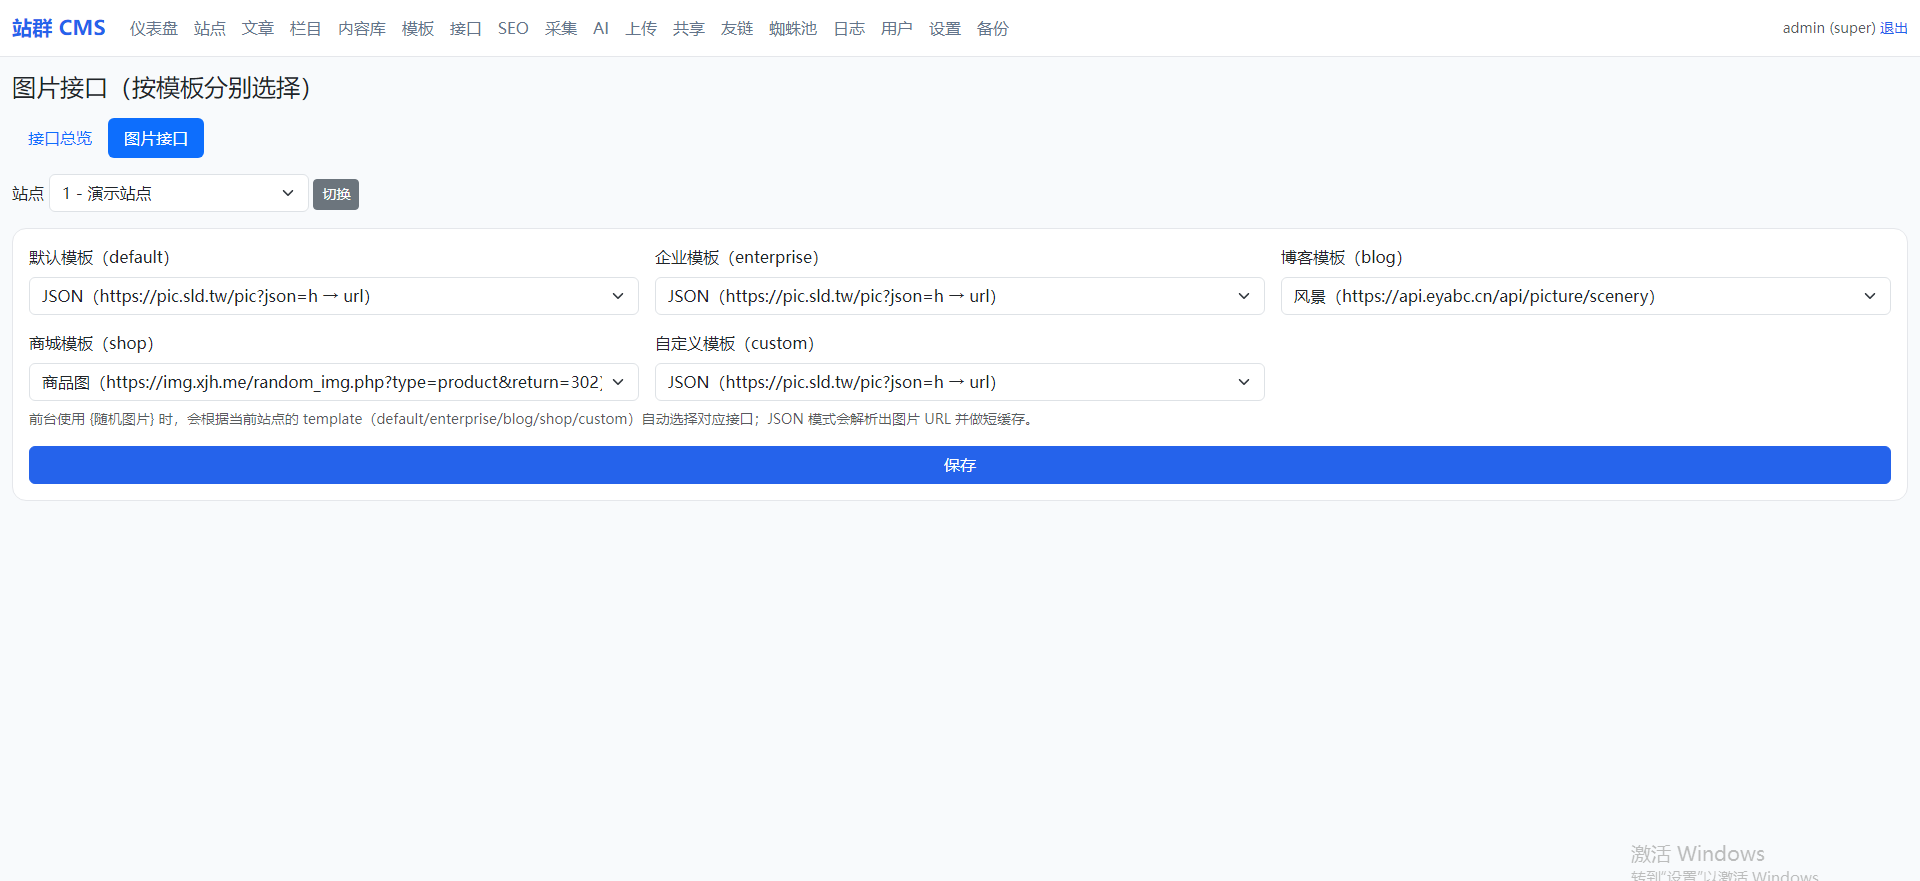Navigate to the SEO menu
Image resolution: width=1920 pixels, height=881 pixels.
(513, 29)
